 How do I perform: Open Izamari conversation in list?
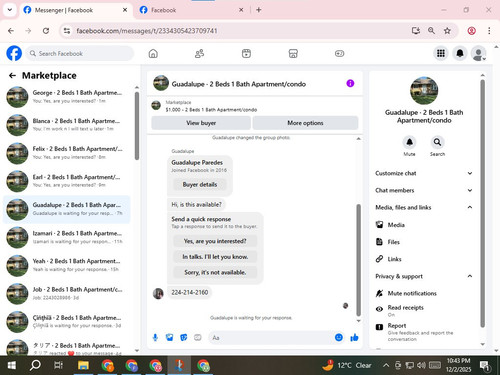pos(67,237)
